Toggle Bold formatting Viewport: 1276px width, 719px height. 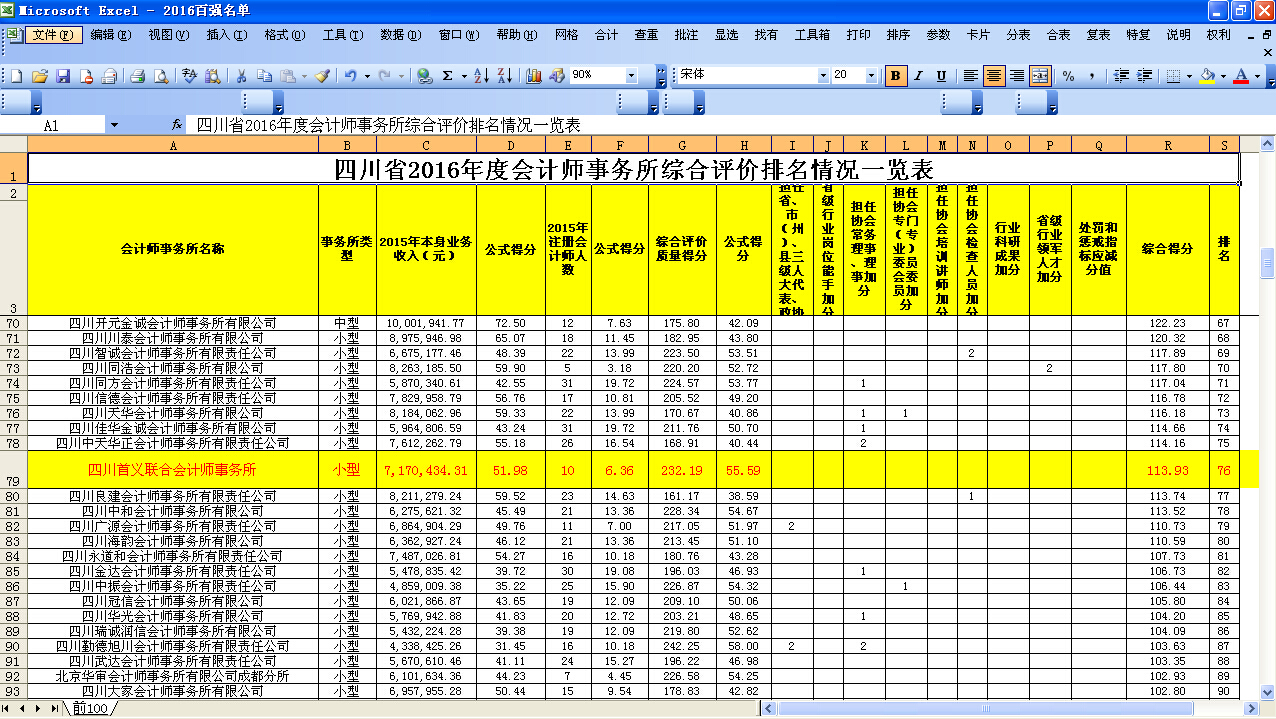[895, 76]
